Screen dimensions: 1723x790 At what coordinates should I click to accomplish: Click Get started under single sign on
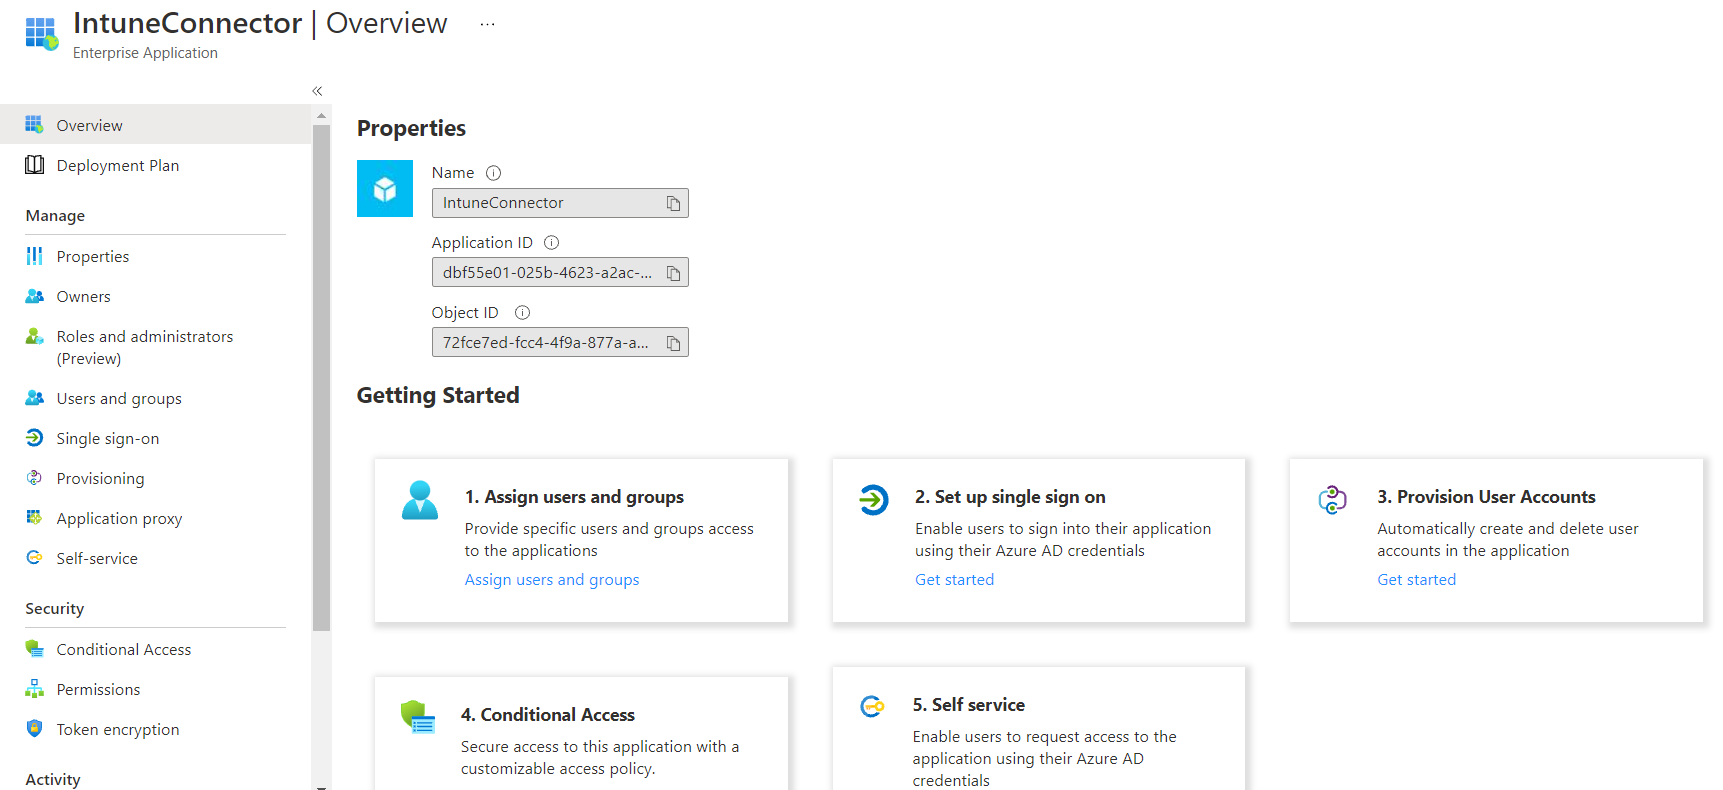tap(954, 580)
